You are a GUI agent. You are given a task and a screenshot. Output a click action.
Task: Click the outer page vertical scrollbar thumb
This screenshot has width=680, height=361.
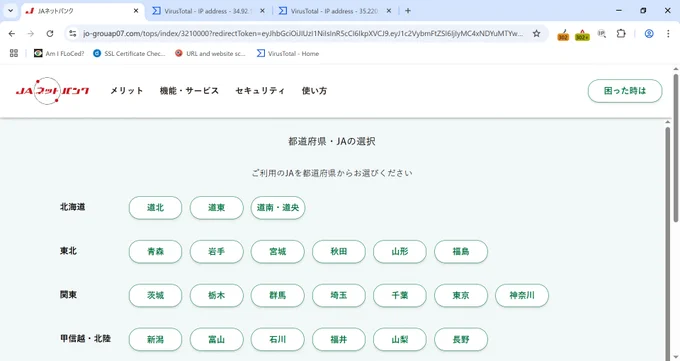(x=676, y=148)
